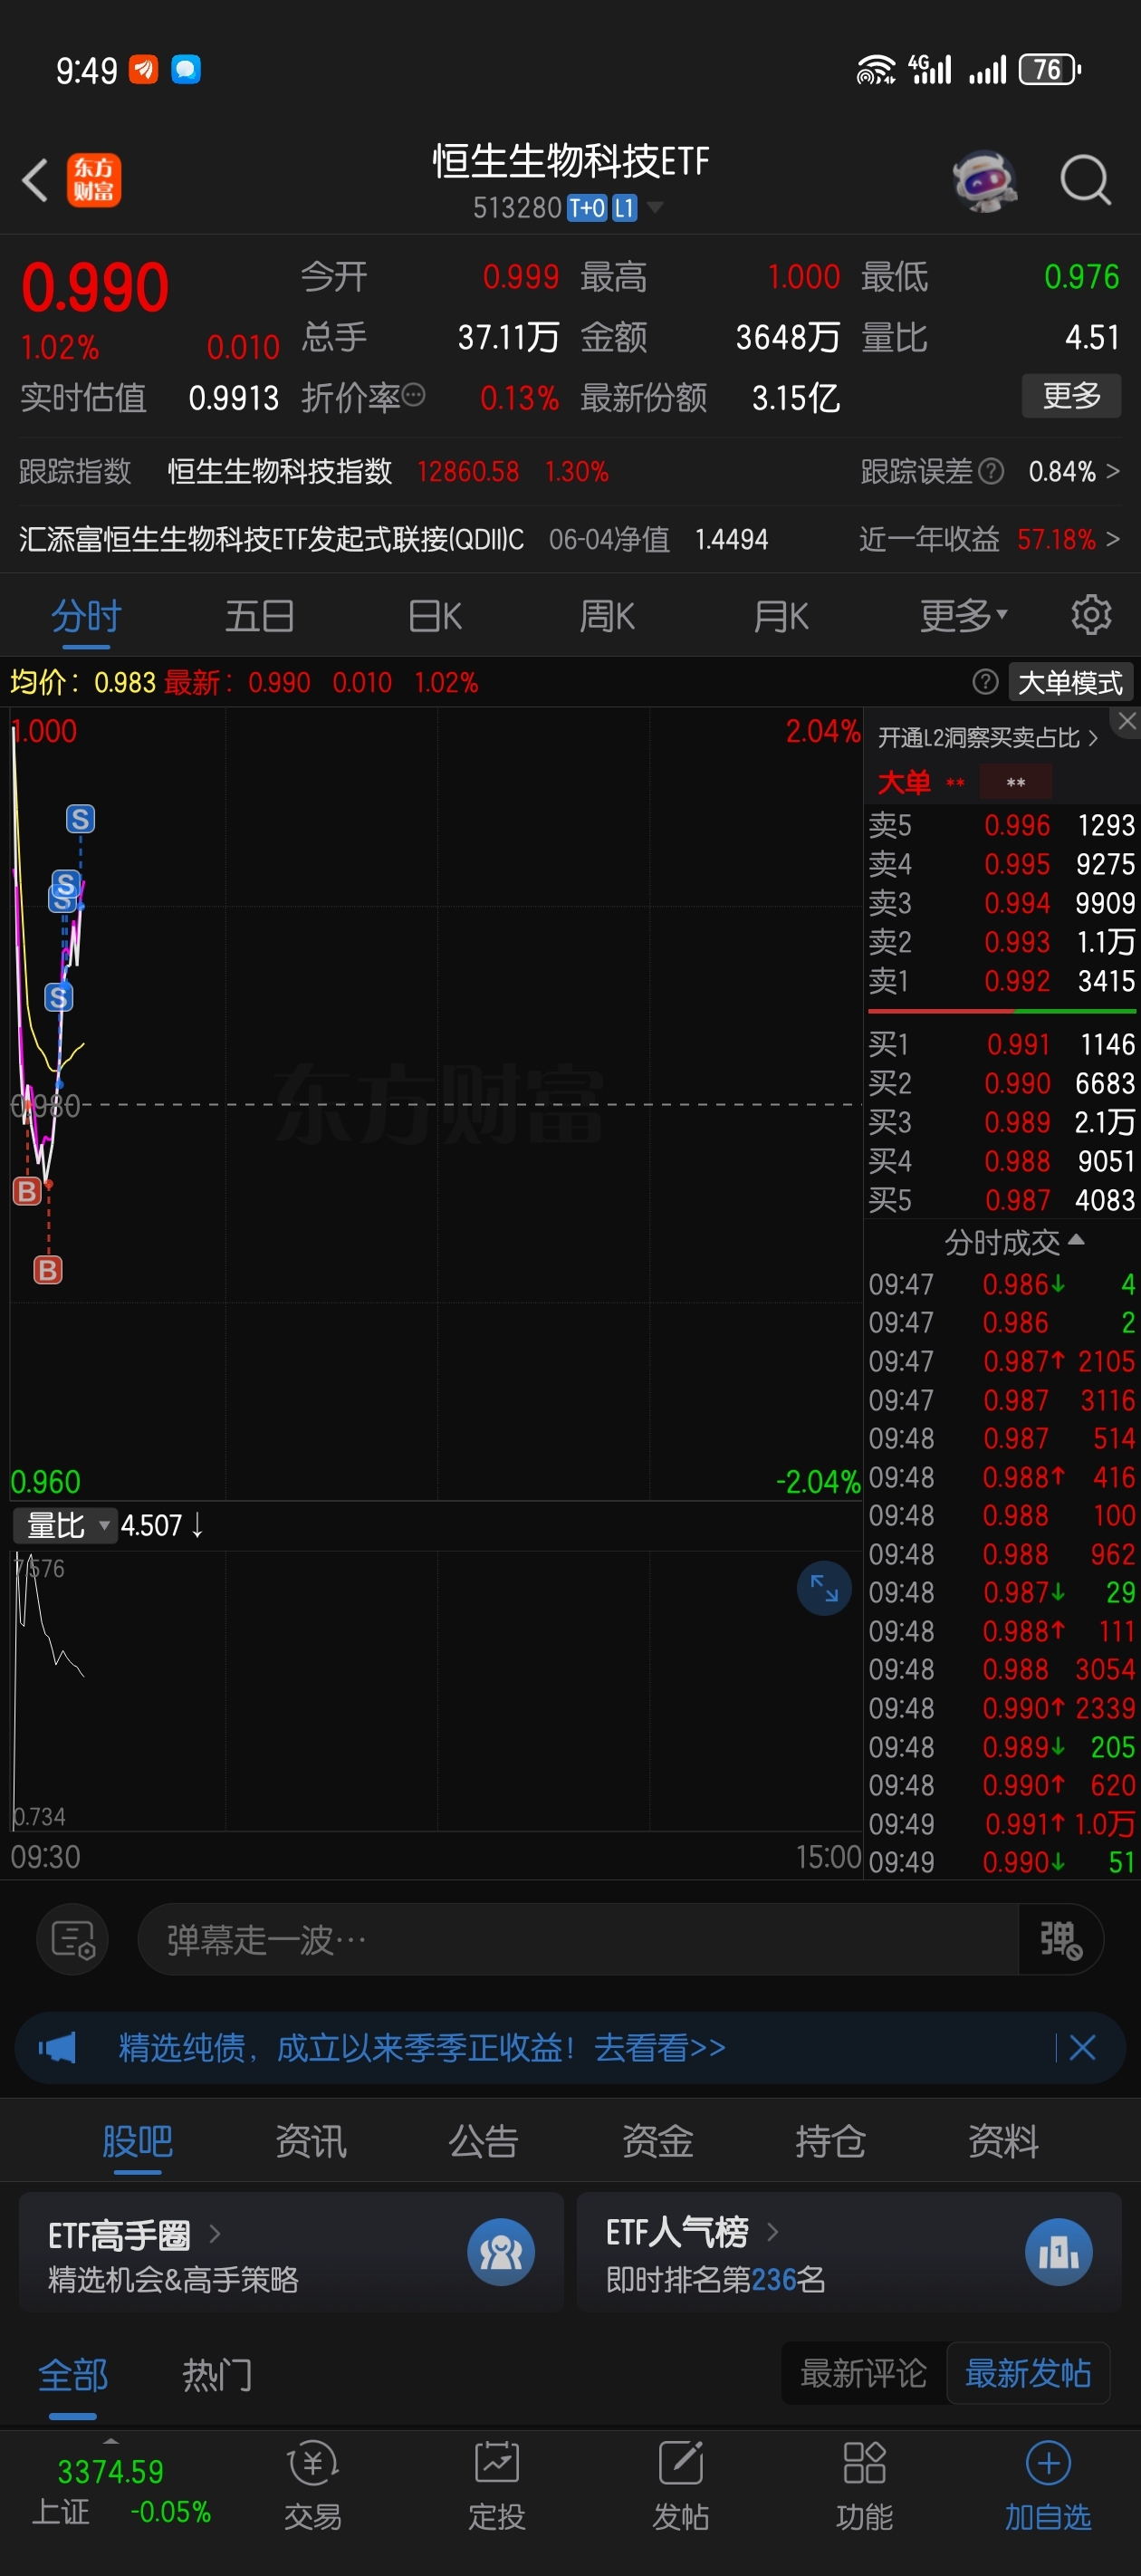
Task: Open 汇添富恒生生物科技ETF联接 fund link
Action: (271, 539)
